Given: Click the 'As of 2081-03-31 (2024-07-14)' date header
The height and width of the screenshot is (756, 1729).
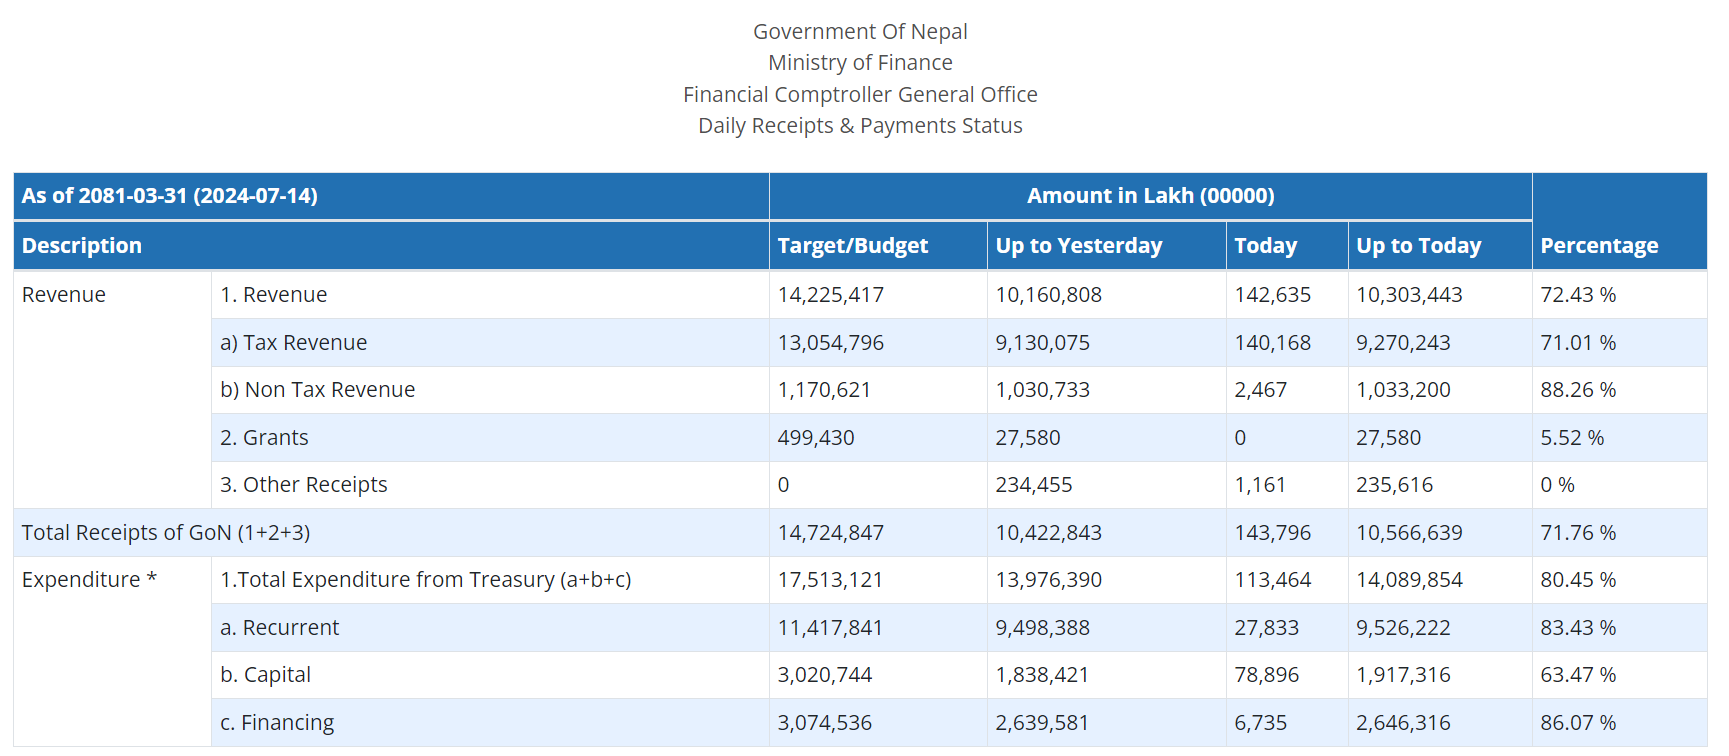Looking at the screenshot, I should pyautogui.click(x=170, y=196).
